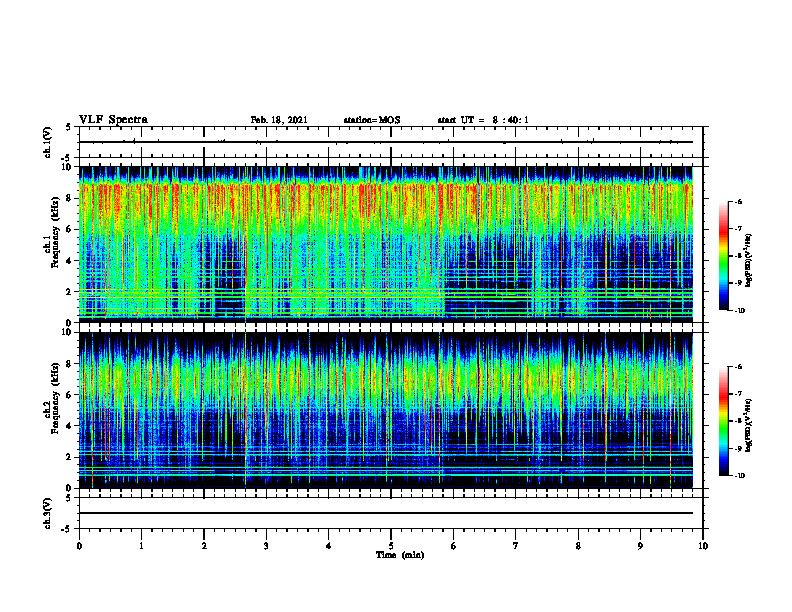
Task: Click the '-6' label on ch.2 color scale
Action: (737, 367)
